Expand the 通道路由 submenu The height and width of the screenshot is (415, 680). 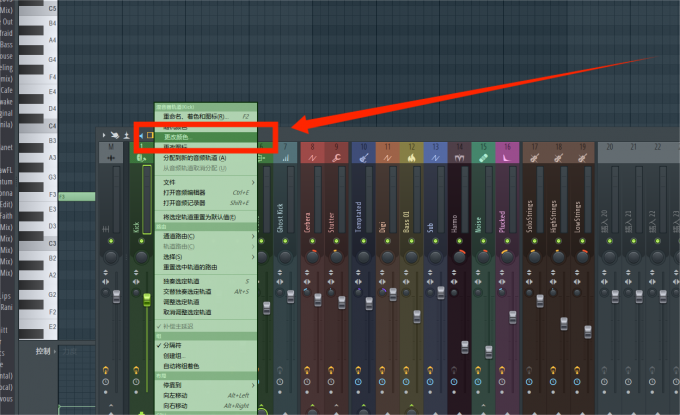click(x=206, y=236)
